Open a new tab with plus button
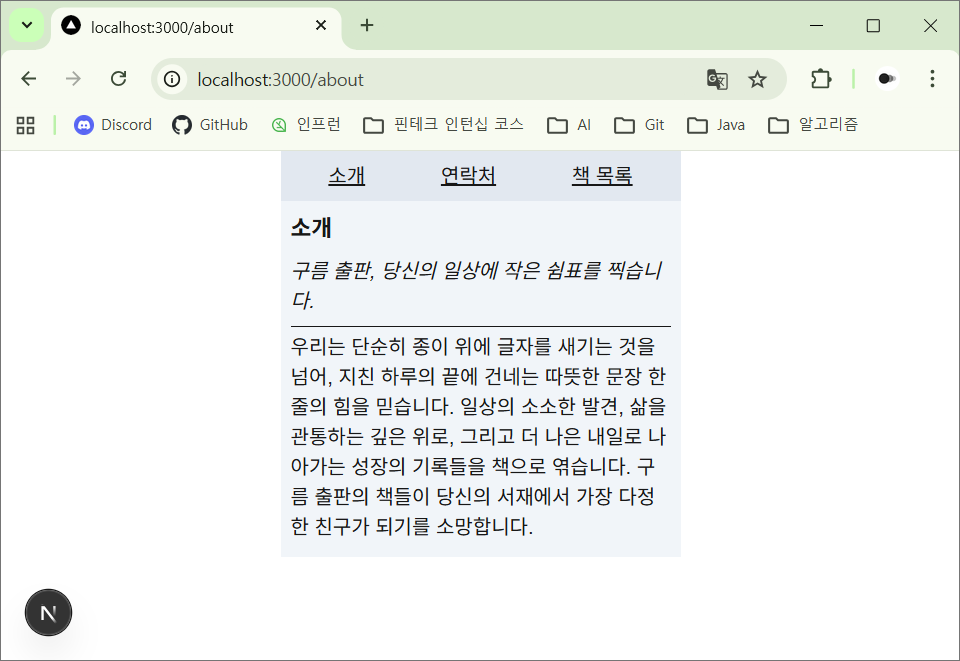The height and width of the screenshot is (661, 960). 367,26
